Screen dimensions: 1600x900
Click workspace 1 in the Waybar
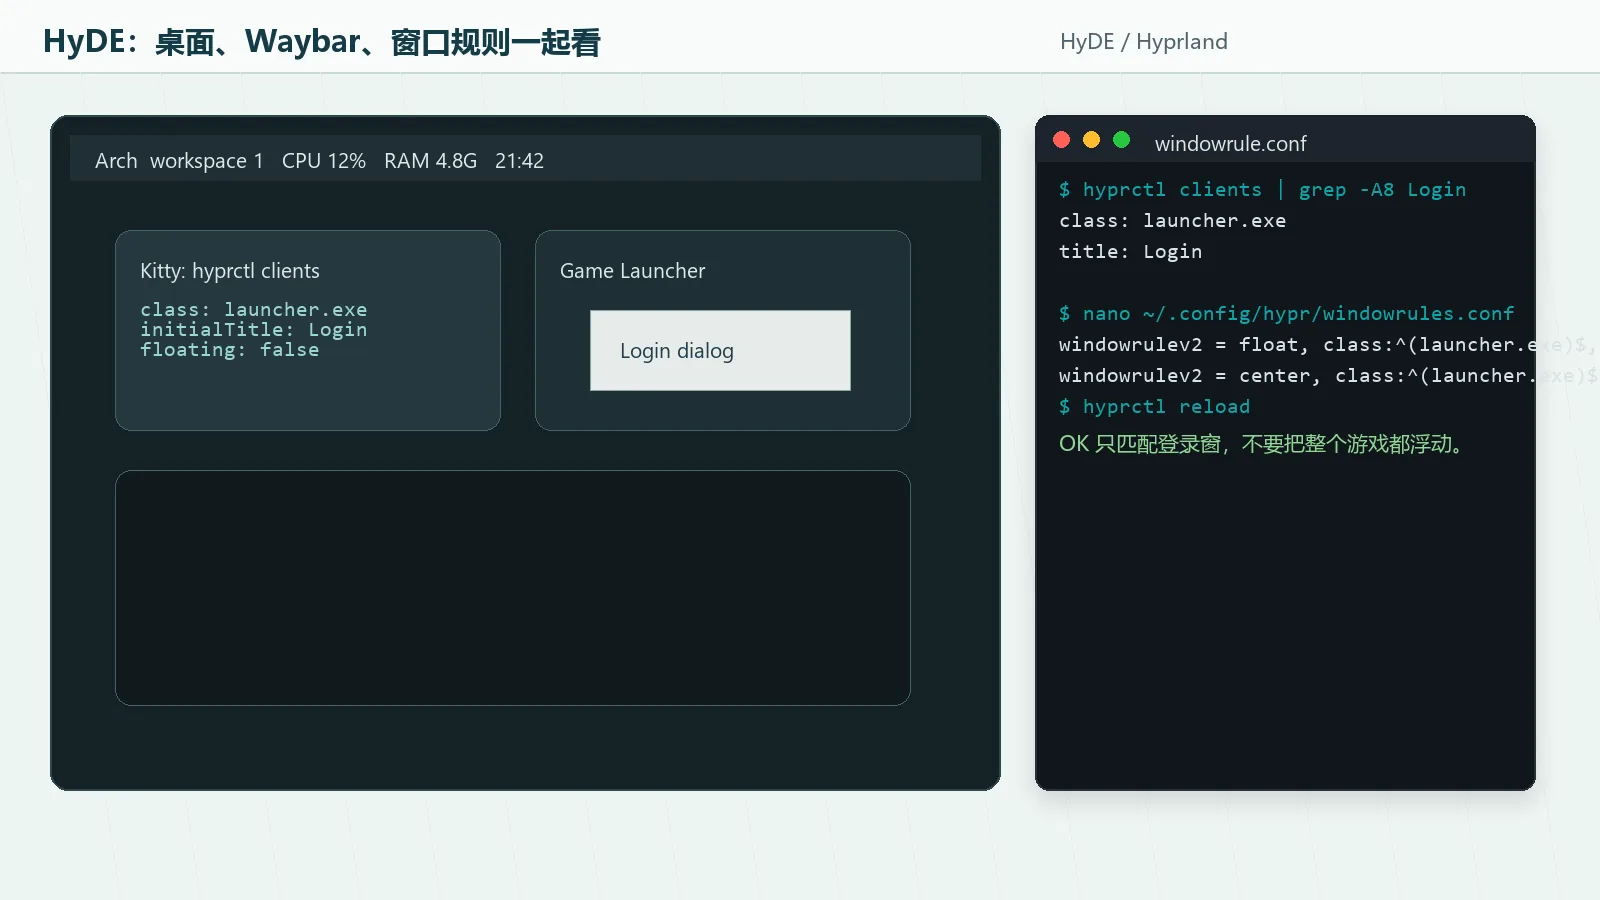pos(207,161)
